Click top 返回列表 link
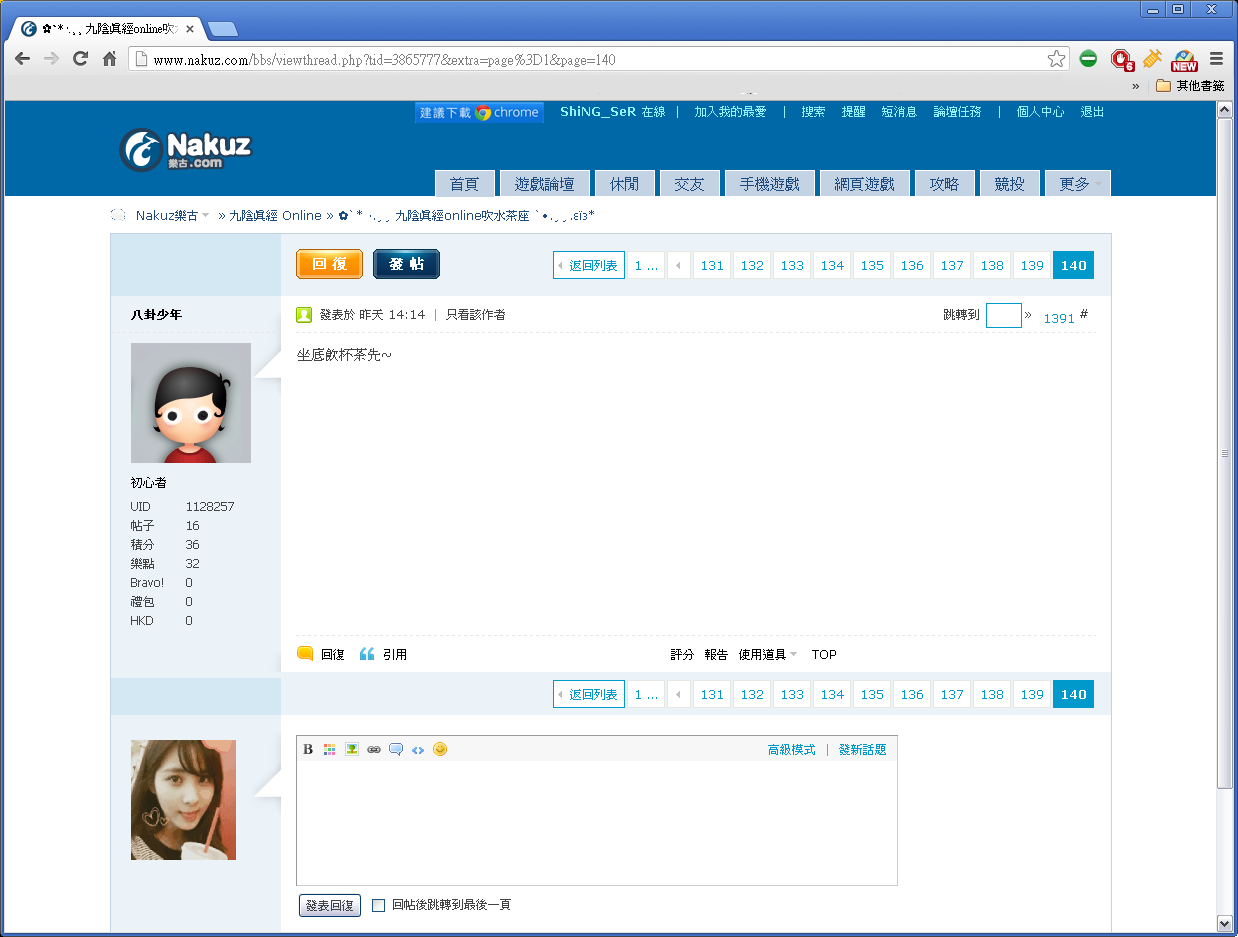The height and width of the screenshot is (937, 1238). (x=589, y=265)
